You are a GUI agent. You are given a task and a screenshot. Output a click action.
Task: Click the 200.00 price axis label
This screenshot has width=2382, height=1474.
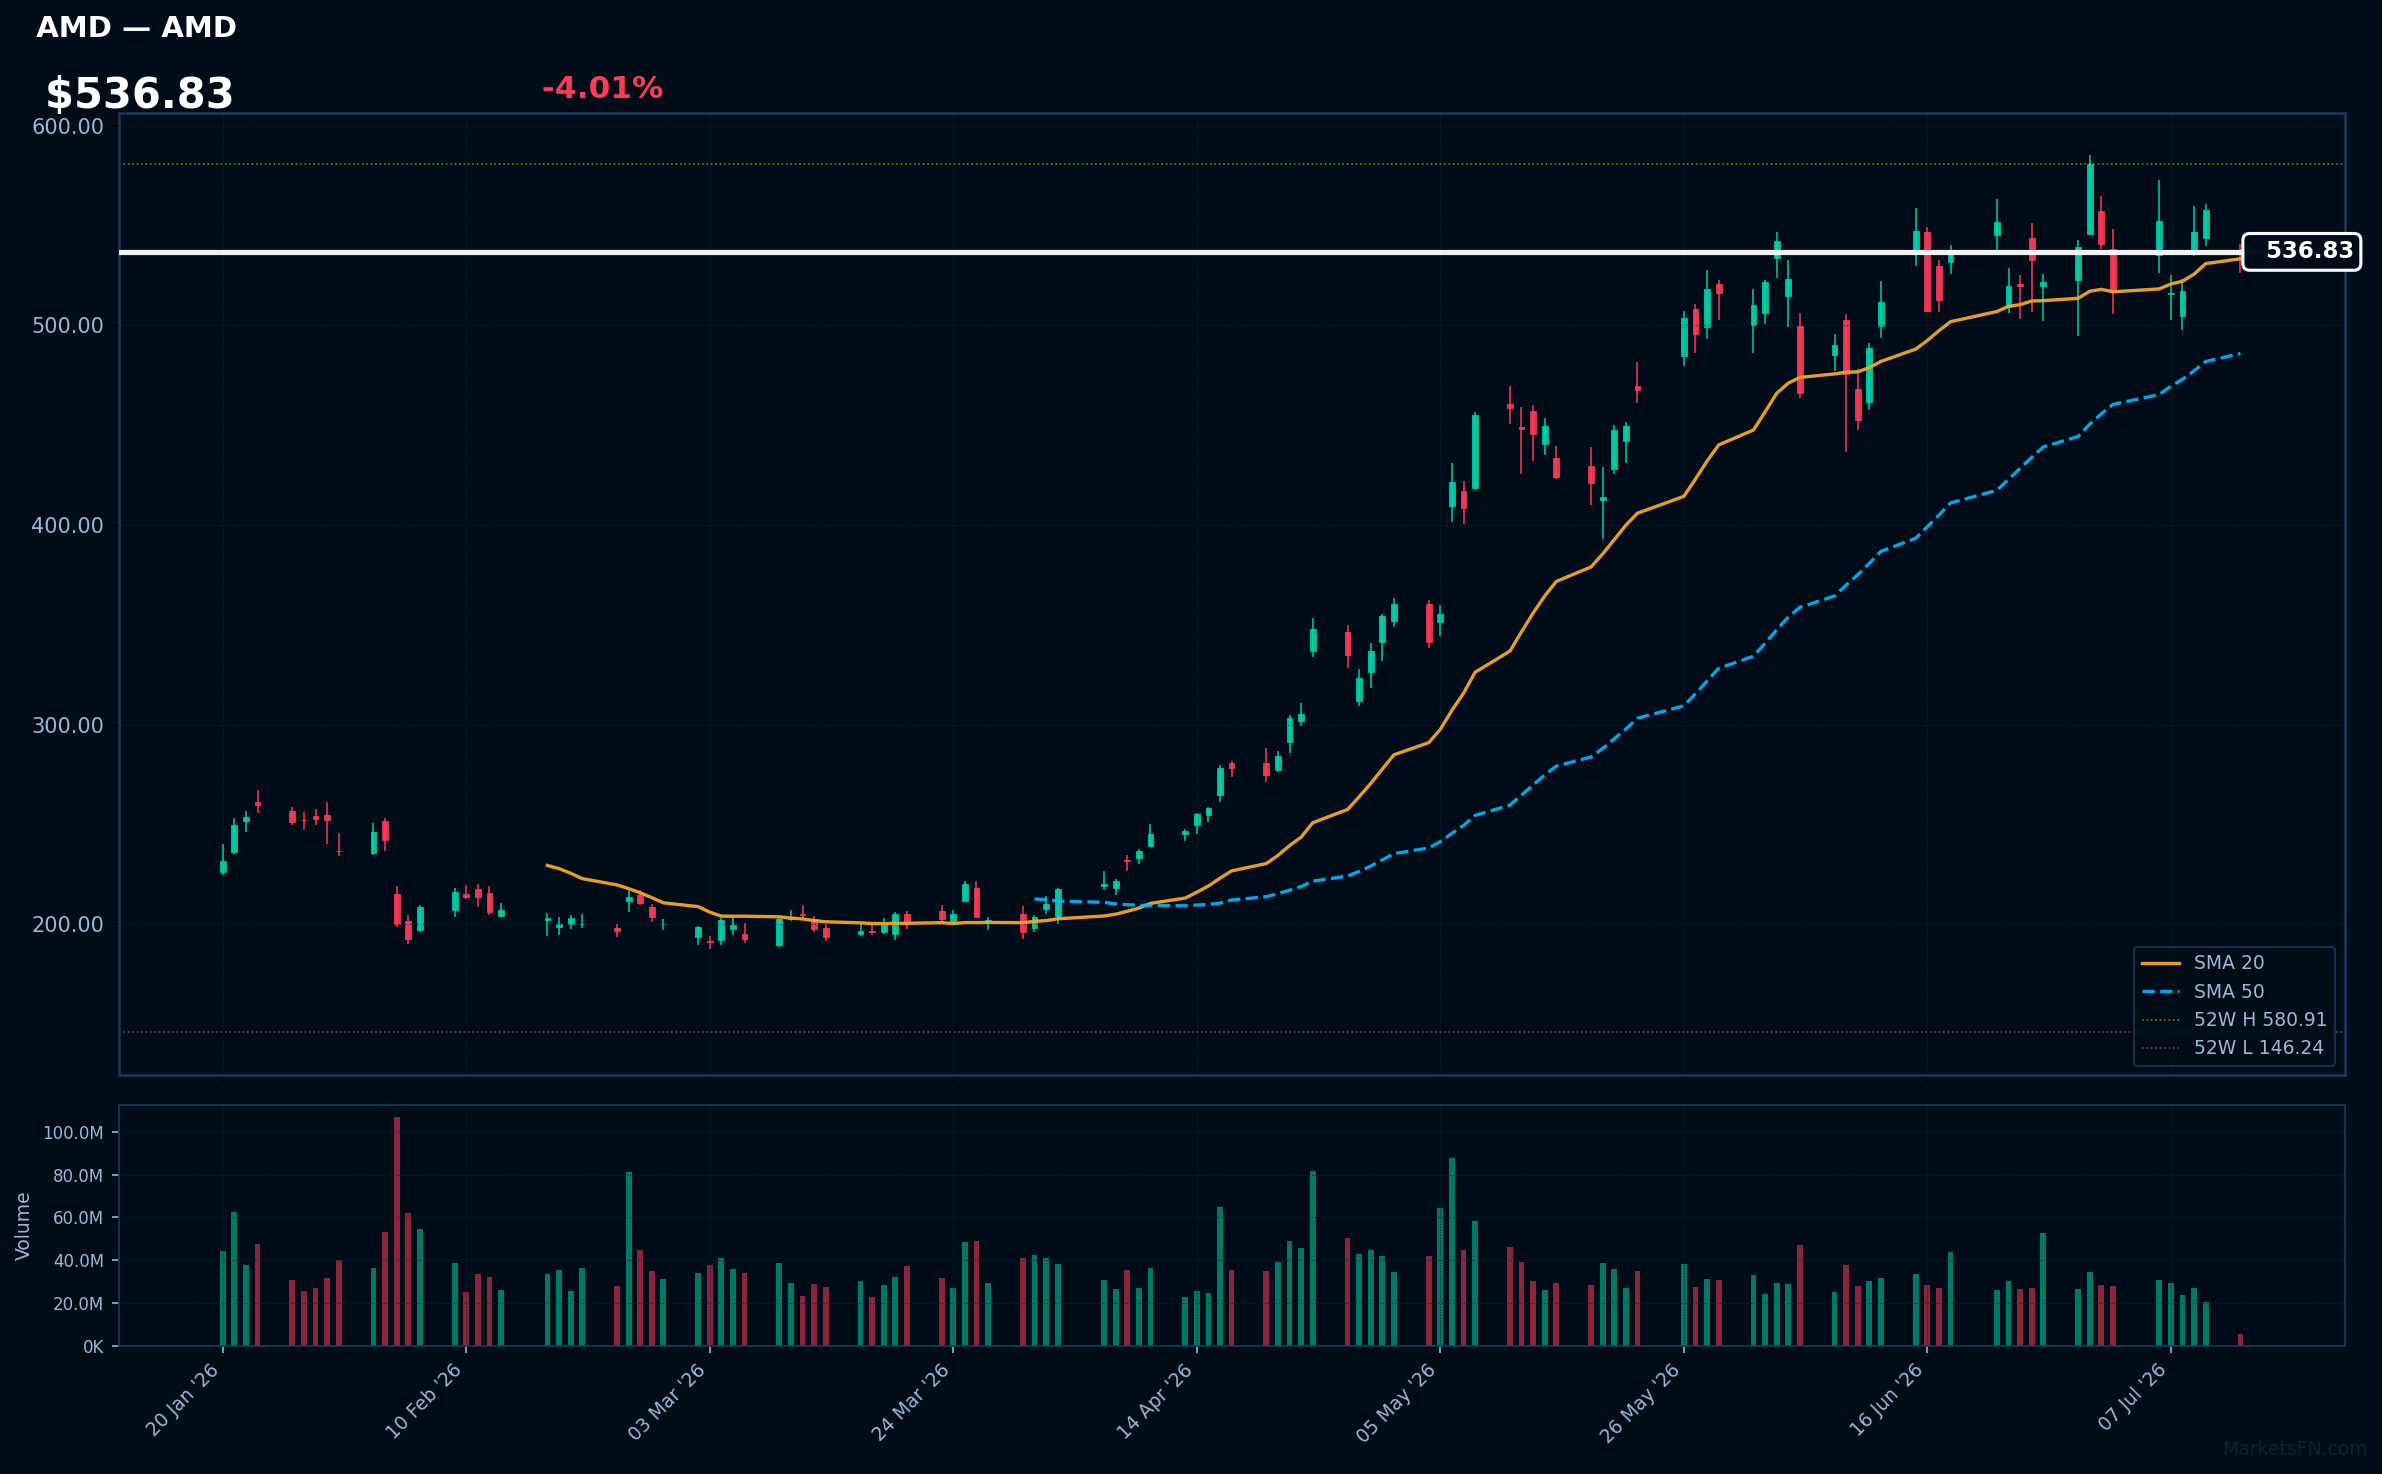(68, 925)
